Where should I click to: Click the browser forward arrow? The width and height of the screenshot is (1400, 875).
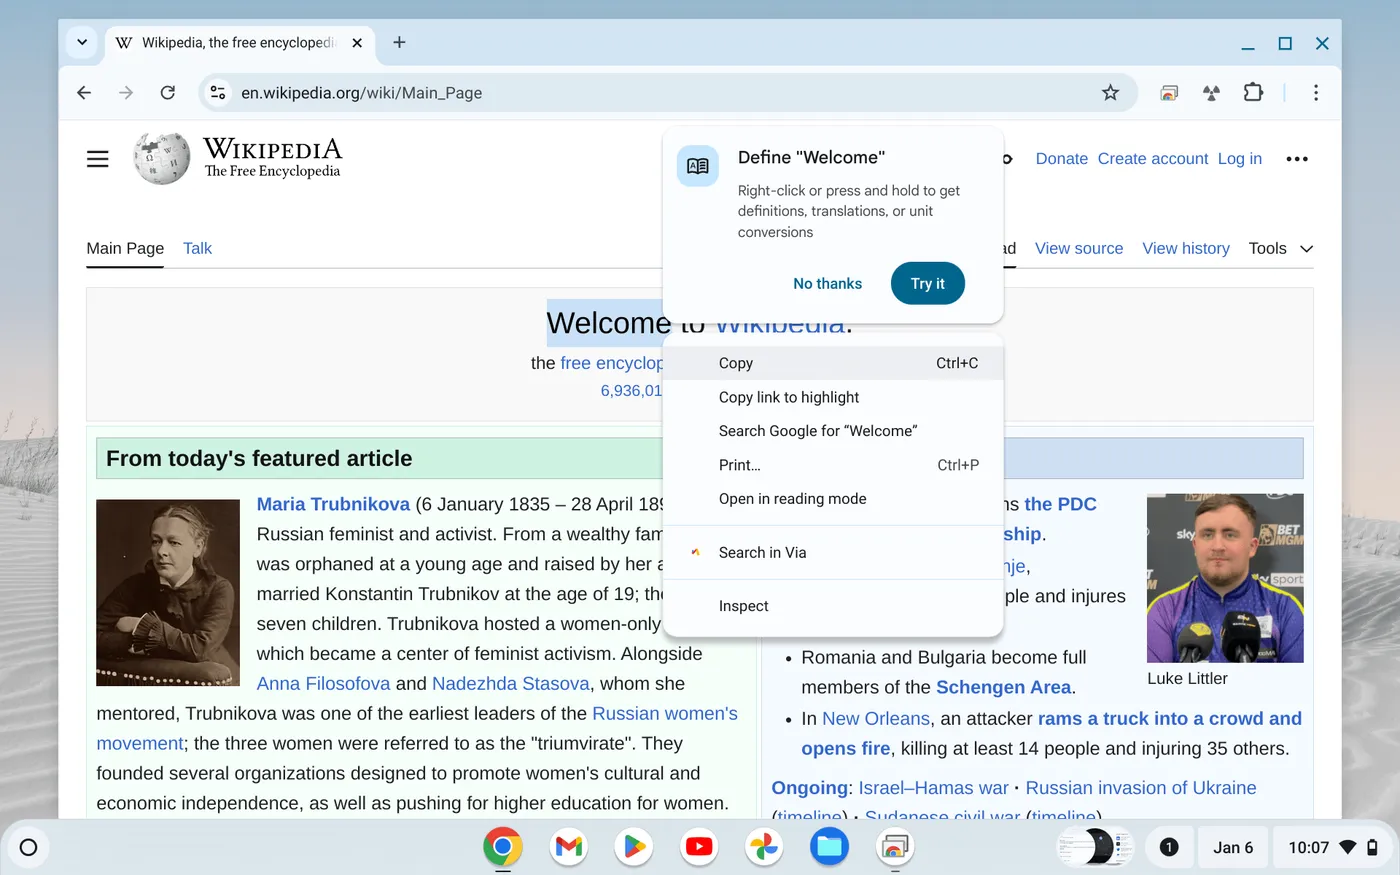pyautogui.click(x=126, y=93)
